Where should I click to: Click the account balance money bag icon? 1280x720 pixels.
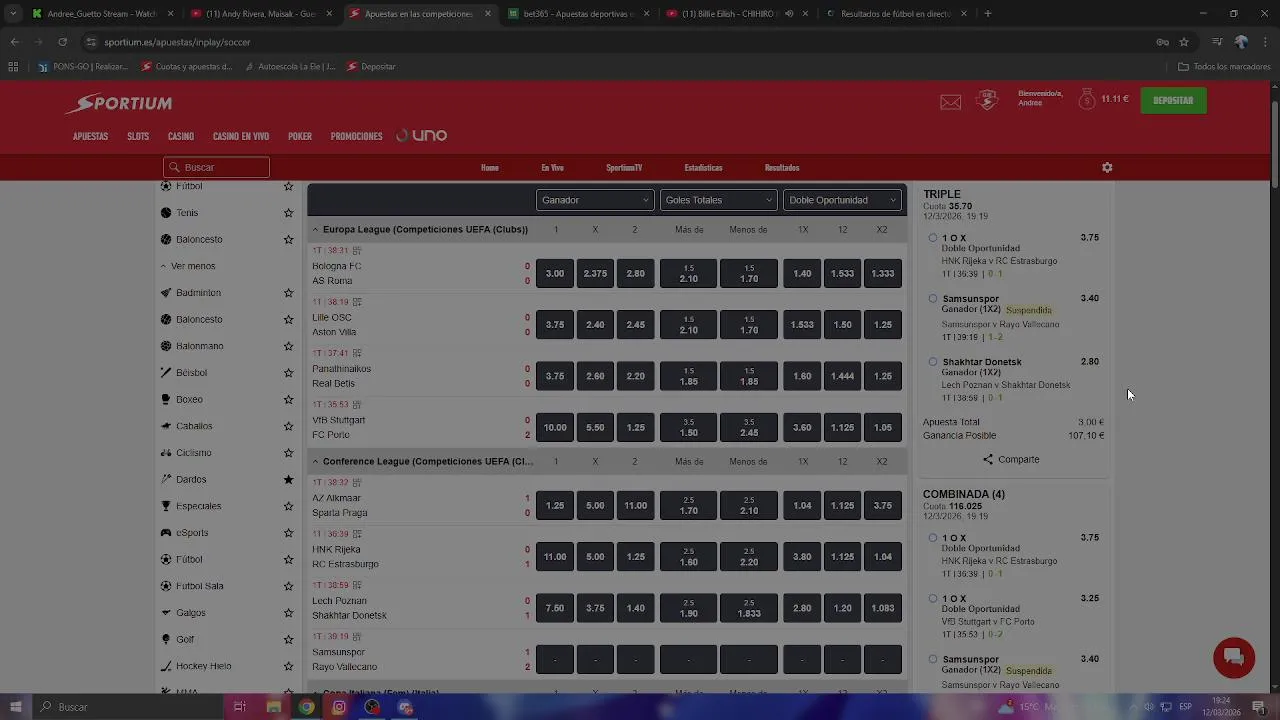click(1087, 99)
